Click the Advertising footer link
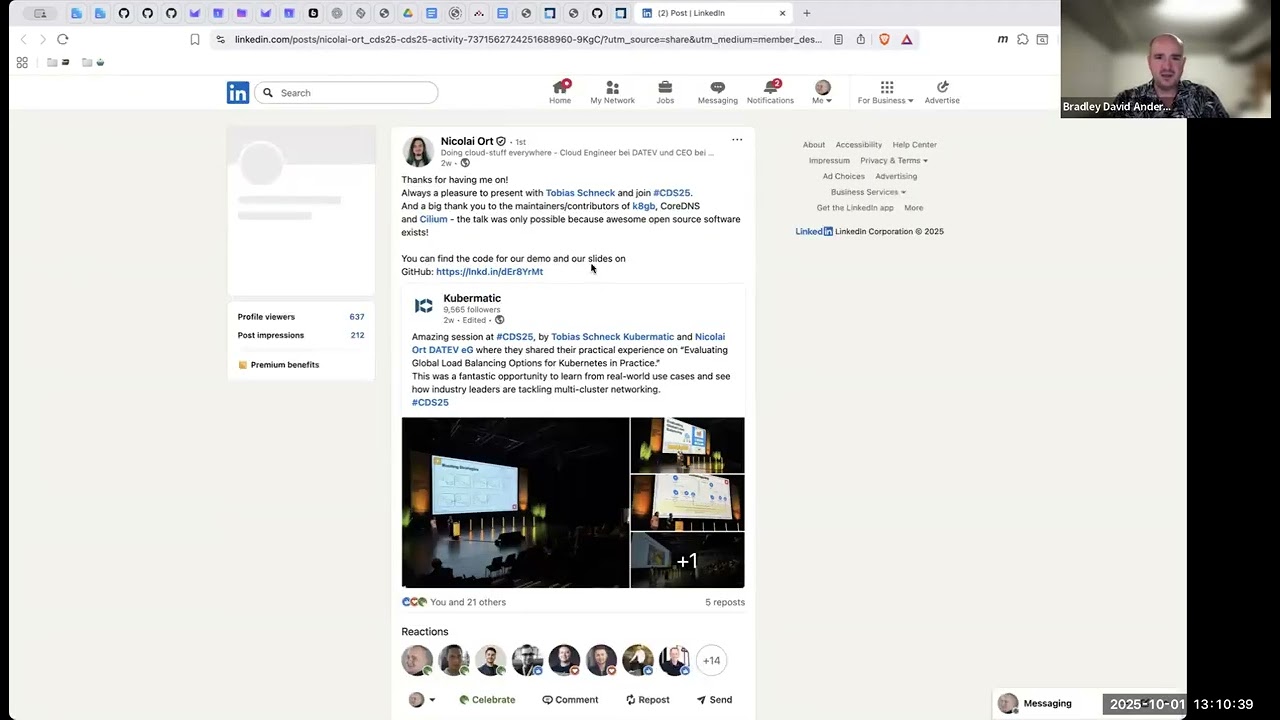1280x720 pixels. pos(896,176)
